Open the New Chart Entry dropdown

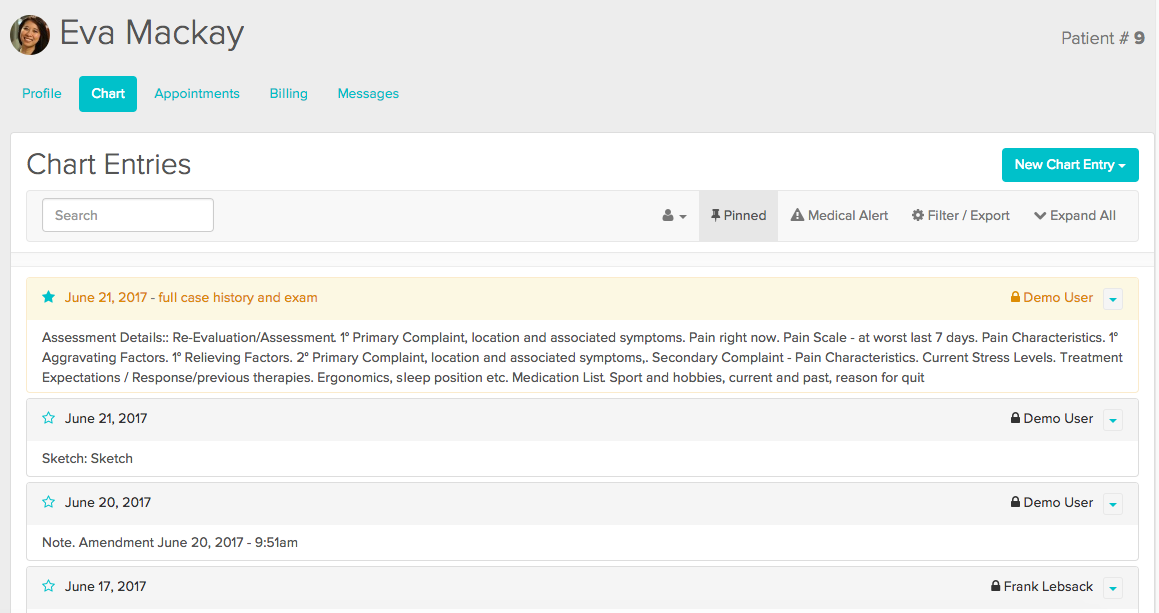pos(1070,165)
